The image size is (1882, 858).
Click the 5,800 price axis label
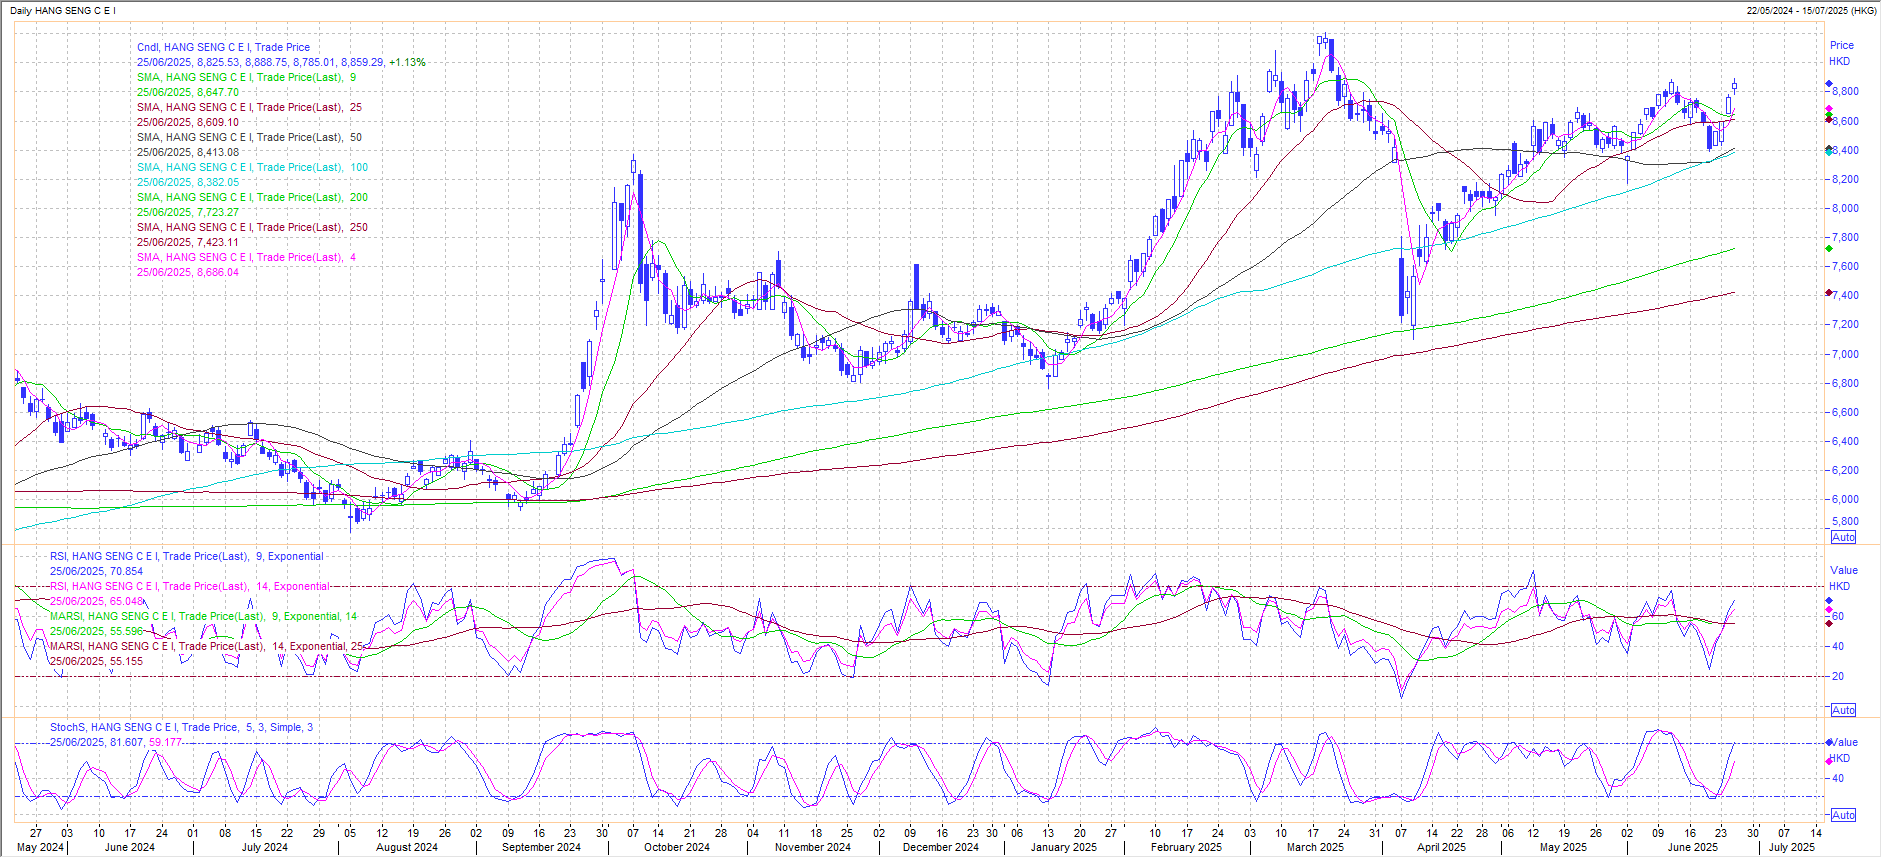[1845, 521]
